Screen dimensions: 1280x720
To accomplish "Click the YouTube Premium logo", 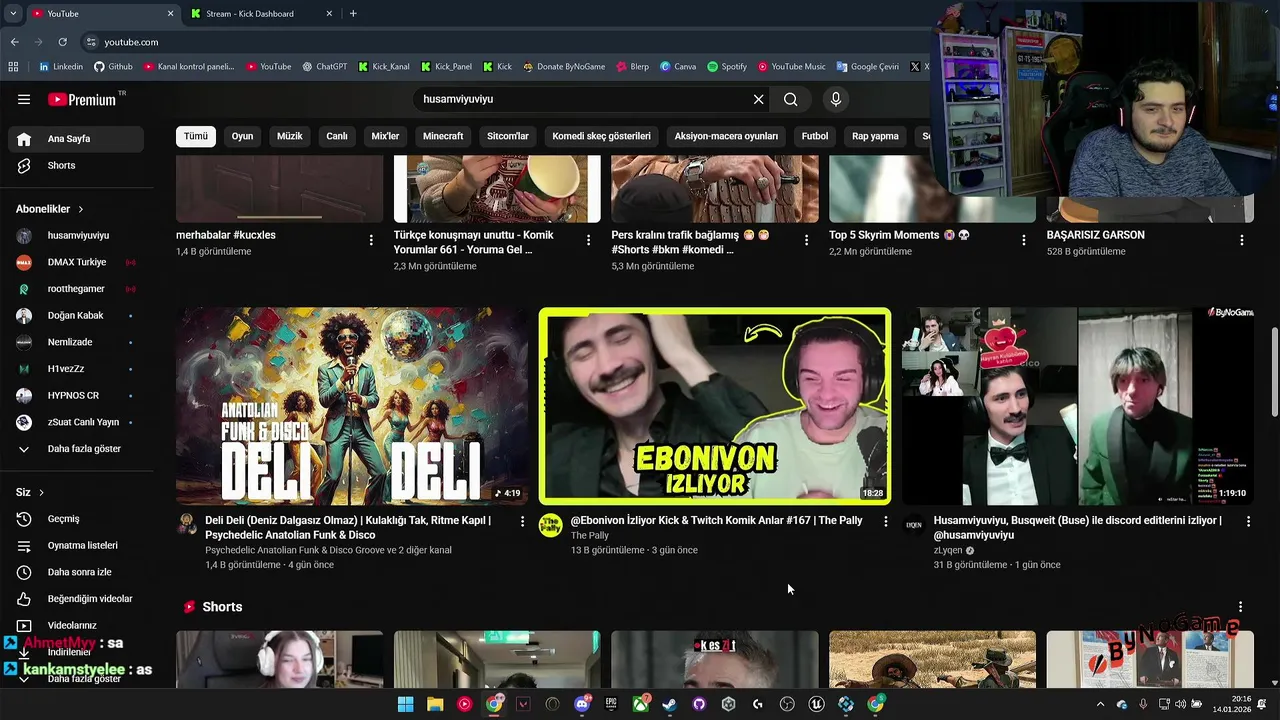I will point(83,99).
